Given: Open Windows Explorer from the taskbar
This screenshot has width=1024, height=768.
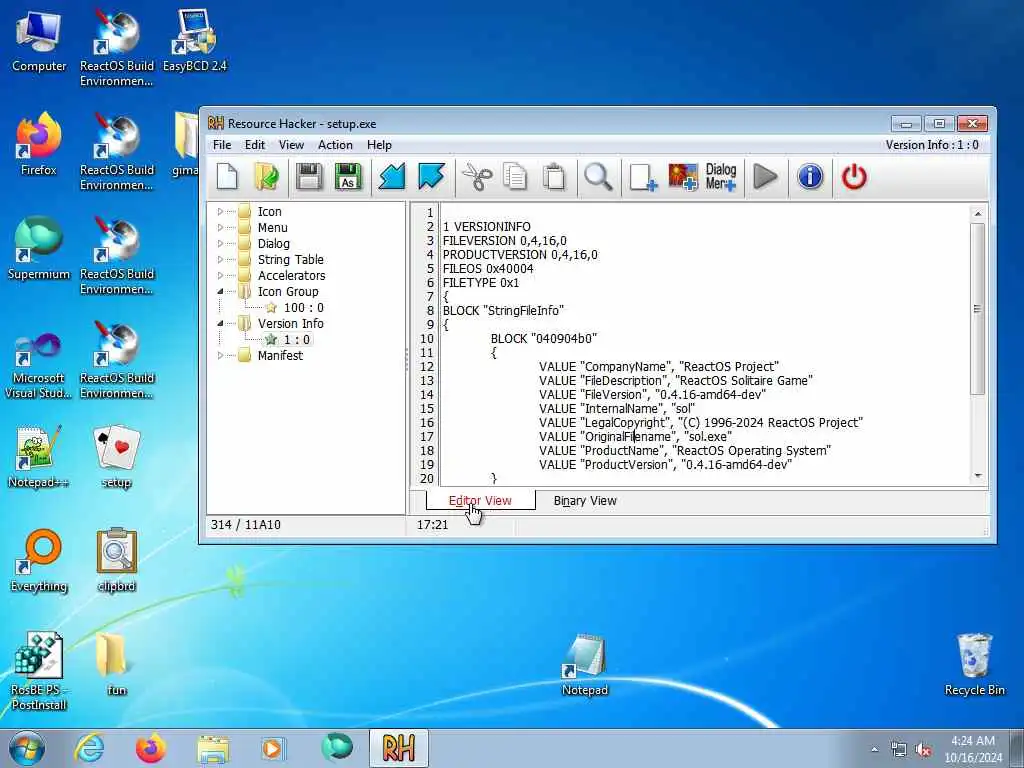Looking at the screenshot, I should click(213, 748).
